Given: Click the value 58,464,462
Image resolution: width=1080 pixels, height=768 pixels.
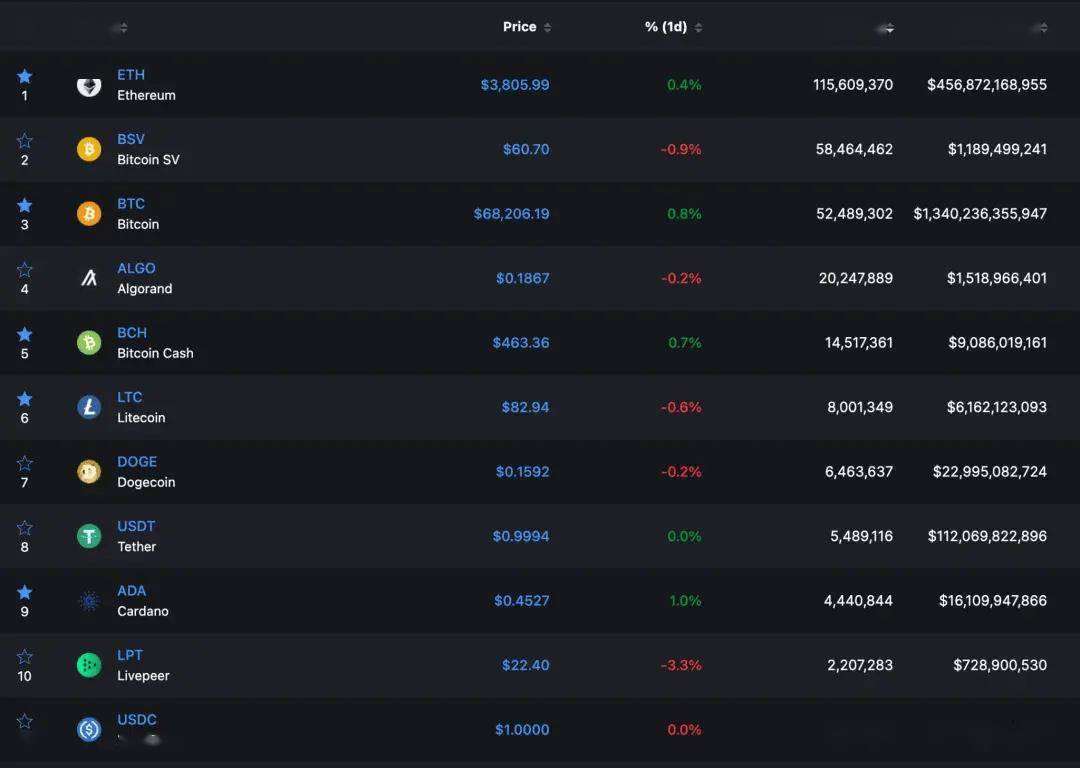Looking at the screenshot, I should click(854, 149).
